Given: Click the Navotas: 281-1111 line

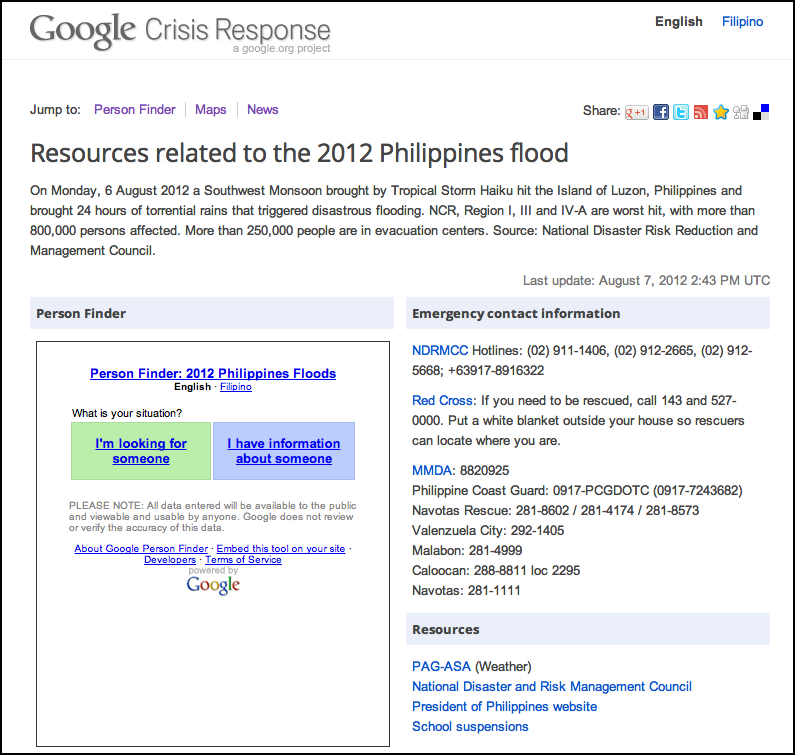Looking at the screenshot, I should click(x=466, y=590).
